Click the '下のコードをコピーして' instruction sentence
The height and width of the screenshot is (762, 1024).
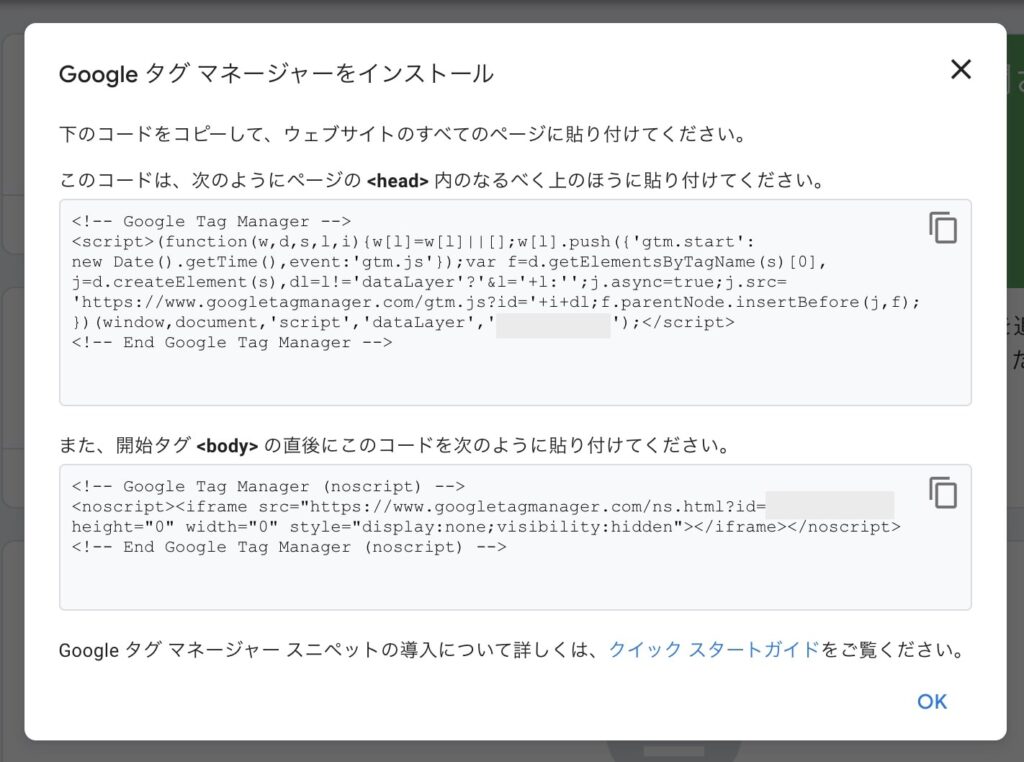(402, 135)
